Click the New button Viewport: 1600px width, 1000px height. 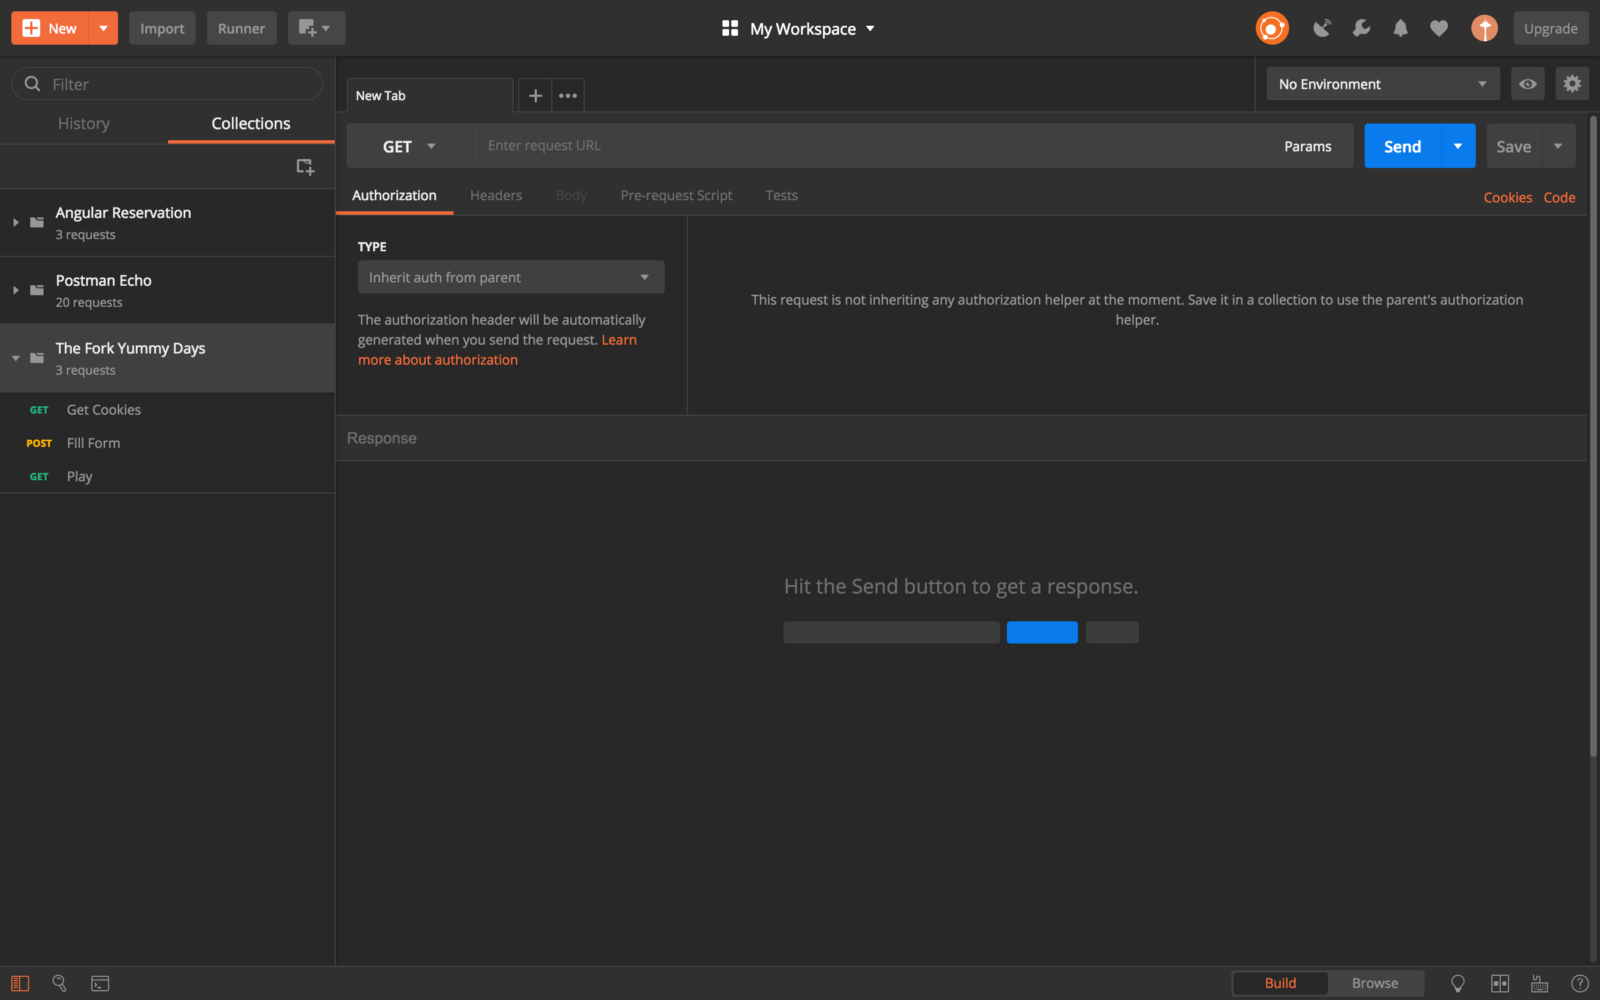(x=50, y=28)
